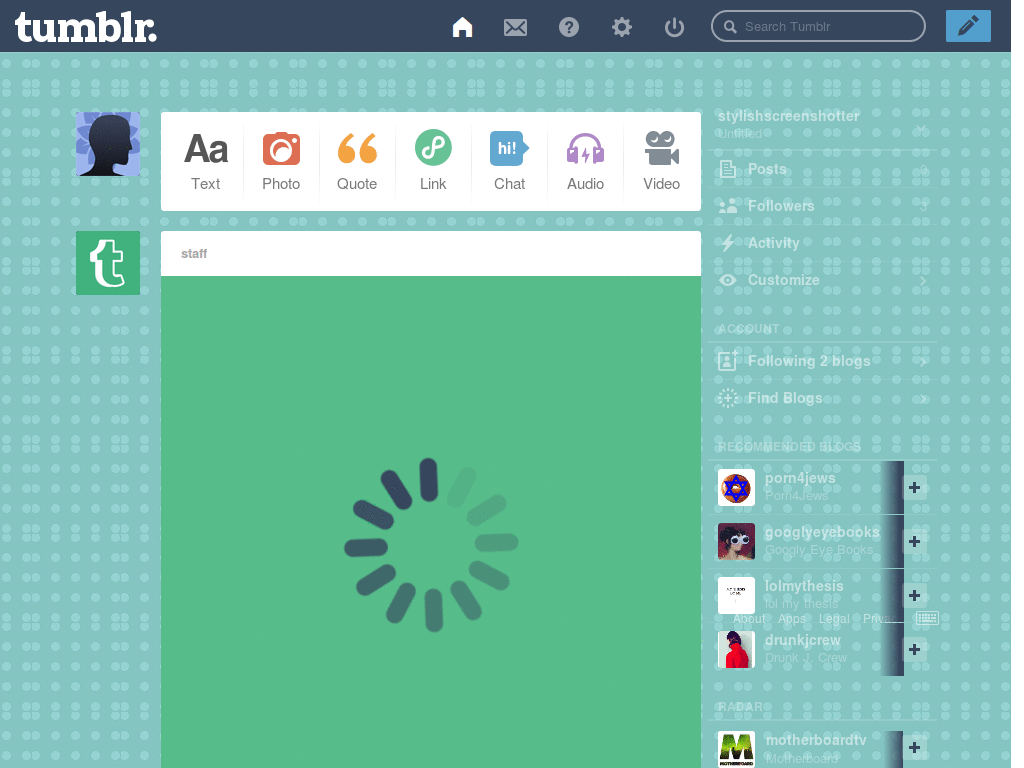The width and height of the screenshot is (1024, 768).
Task: Open the settings gear icon
Action: click(x=622, y=27)
